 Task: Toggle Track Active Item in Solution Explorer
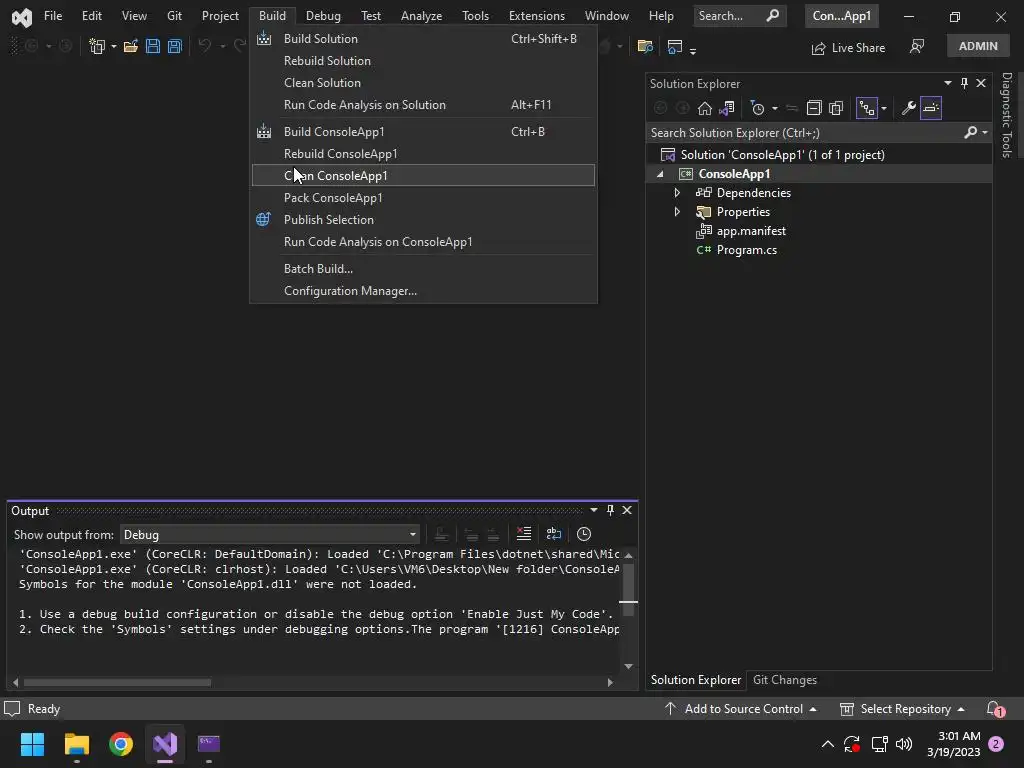pyautogui.click(x=867, y=108)
